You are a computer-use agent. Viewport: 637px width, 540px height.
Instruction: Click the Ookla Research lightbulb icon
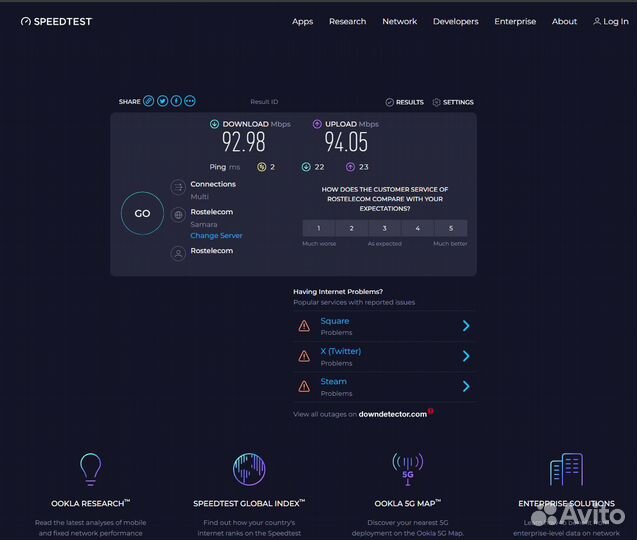(x=90, y=469)
